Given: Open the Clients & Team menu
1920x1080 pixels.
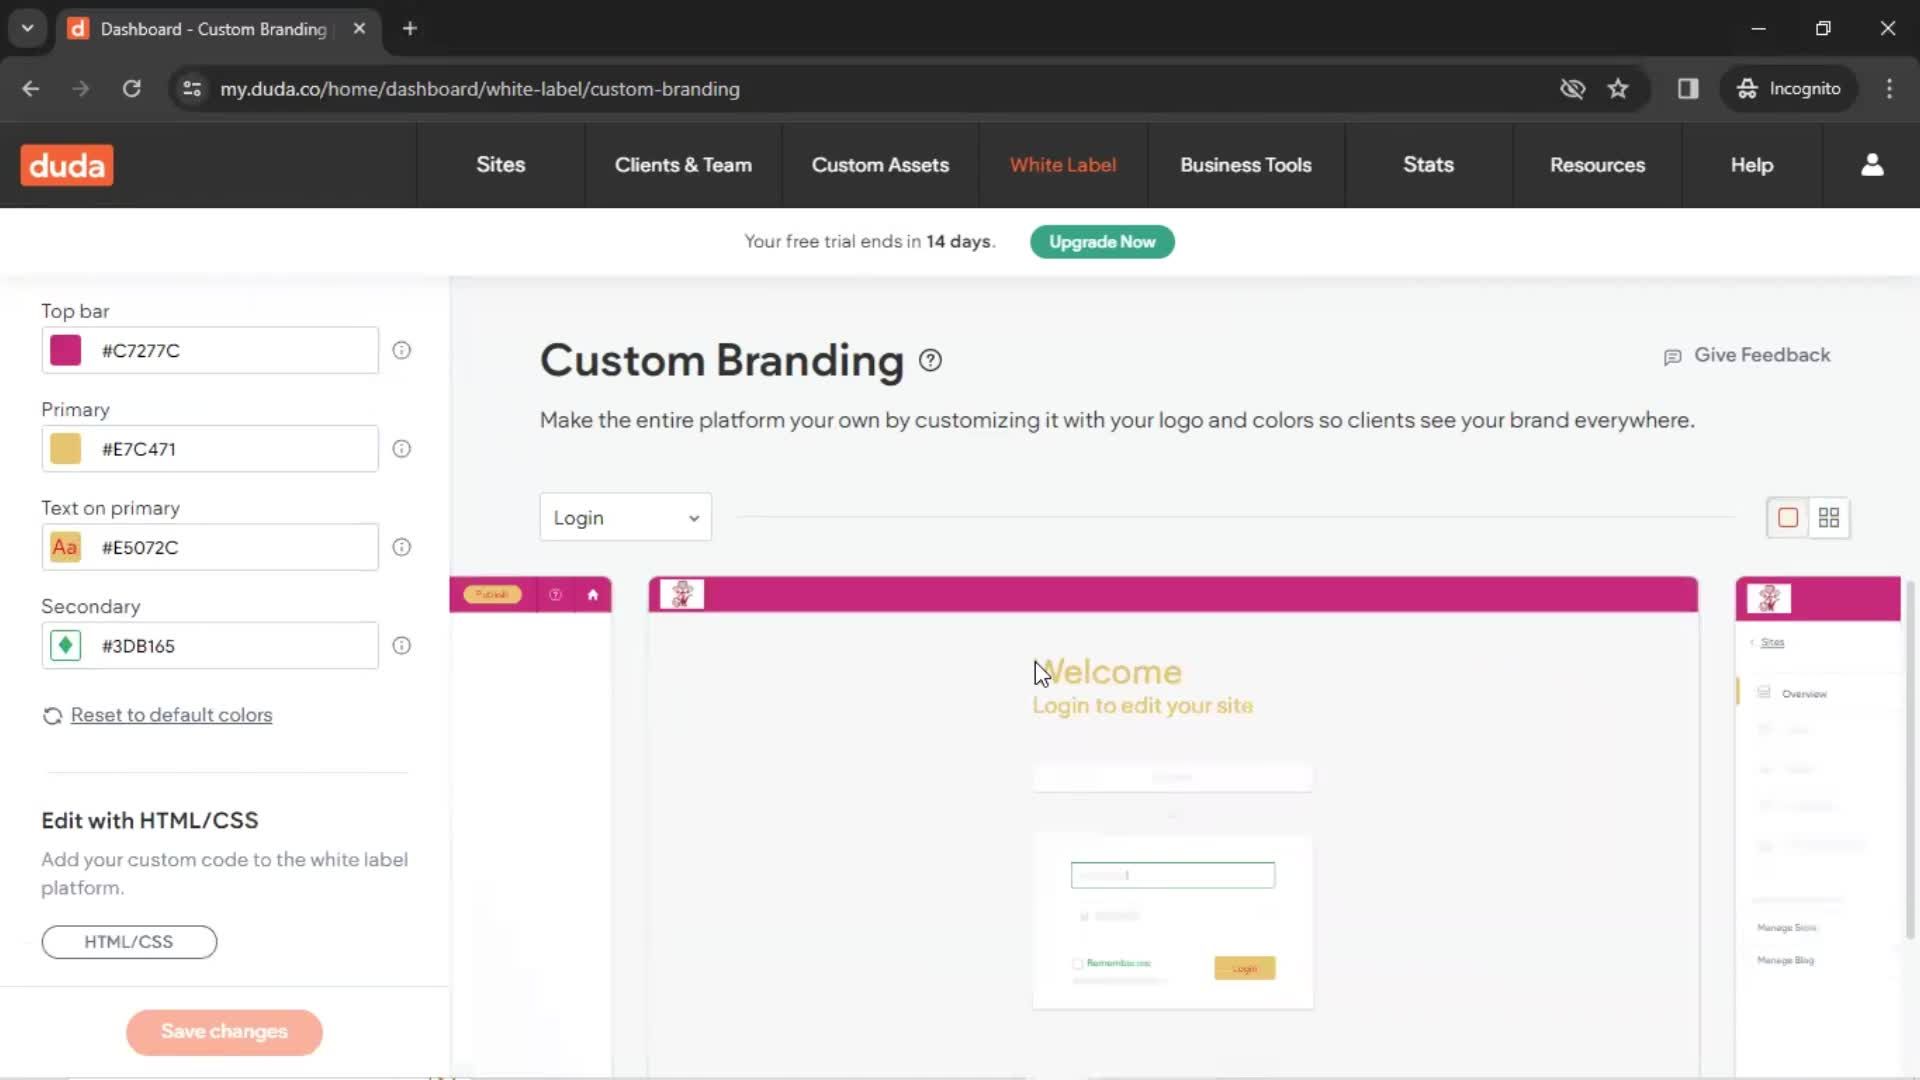Looking at the screenshot, I should point(683,165).
